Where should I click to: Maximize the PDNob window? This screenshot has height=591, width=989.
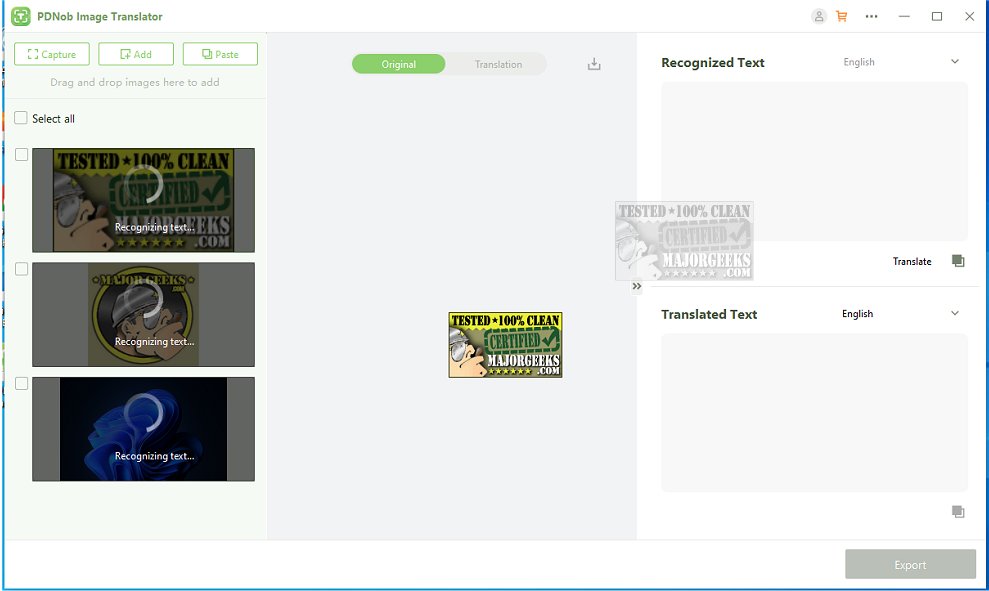point(937,16)
